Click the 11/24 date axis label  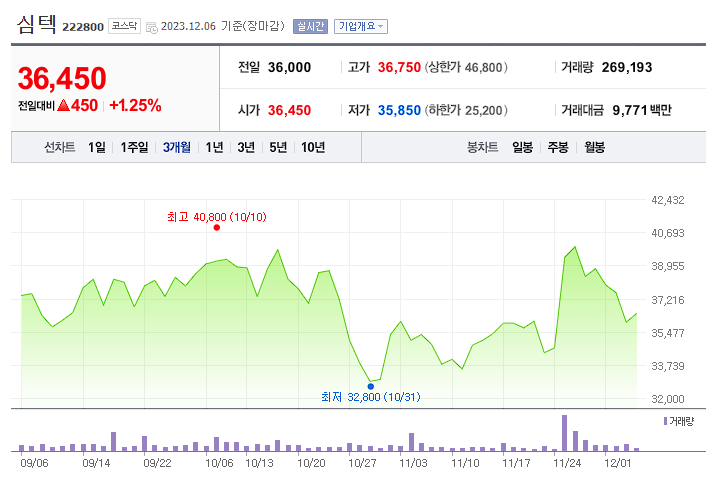(567, 463)
